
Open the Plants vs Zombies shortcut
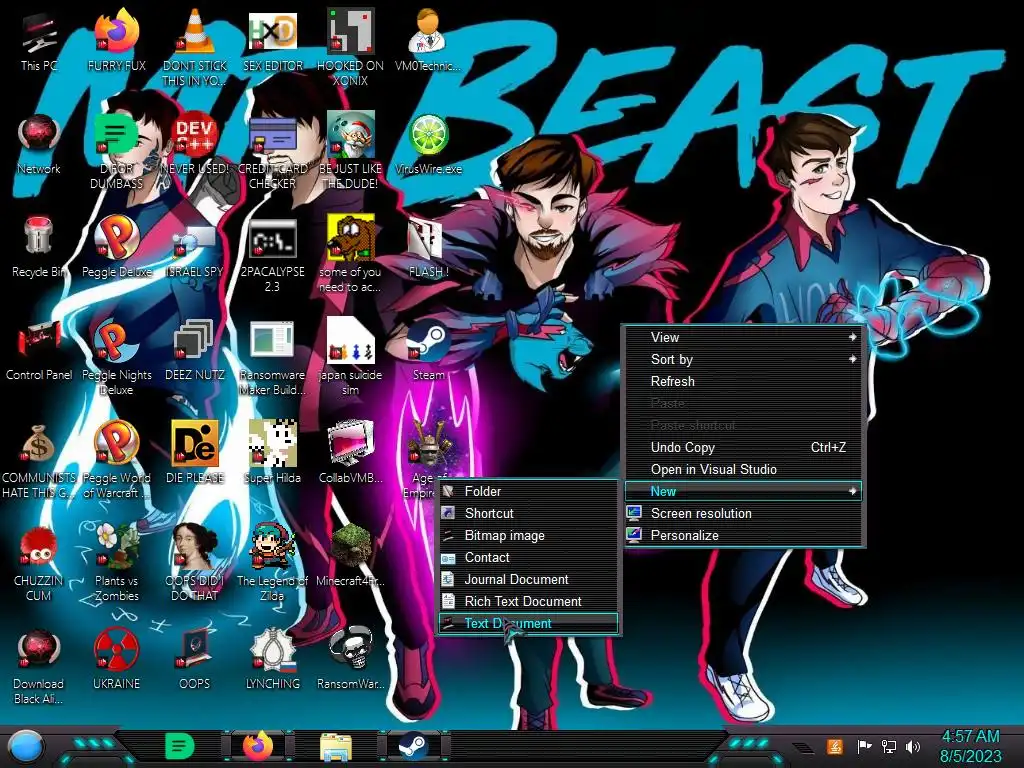pyautogui.click(x=116, y=563)
